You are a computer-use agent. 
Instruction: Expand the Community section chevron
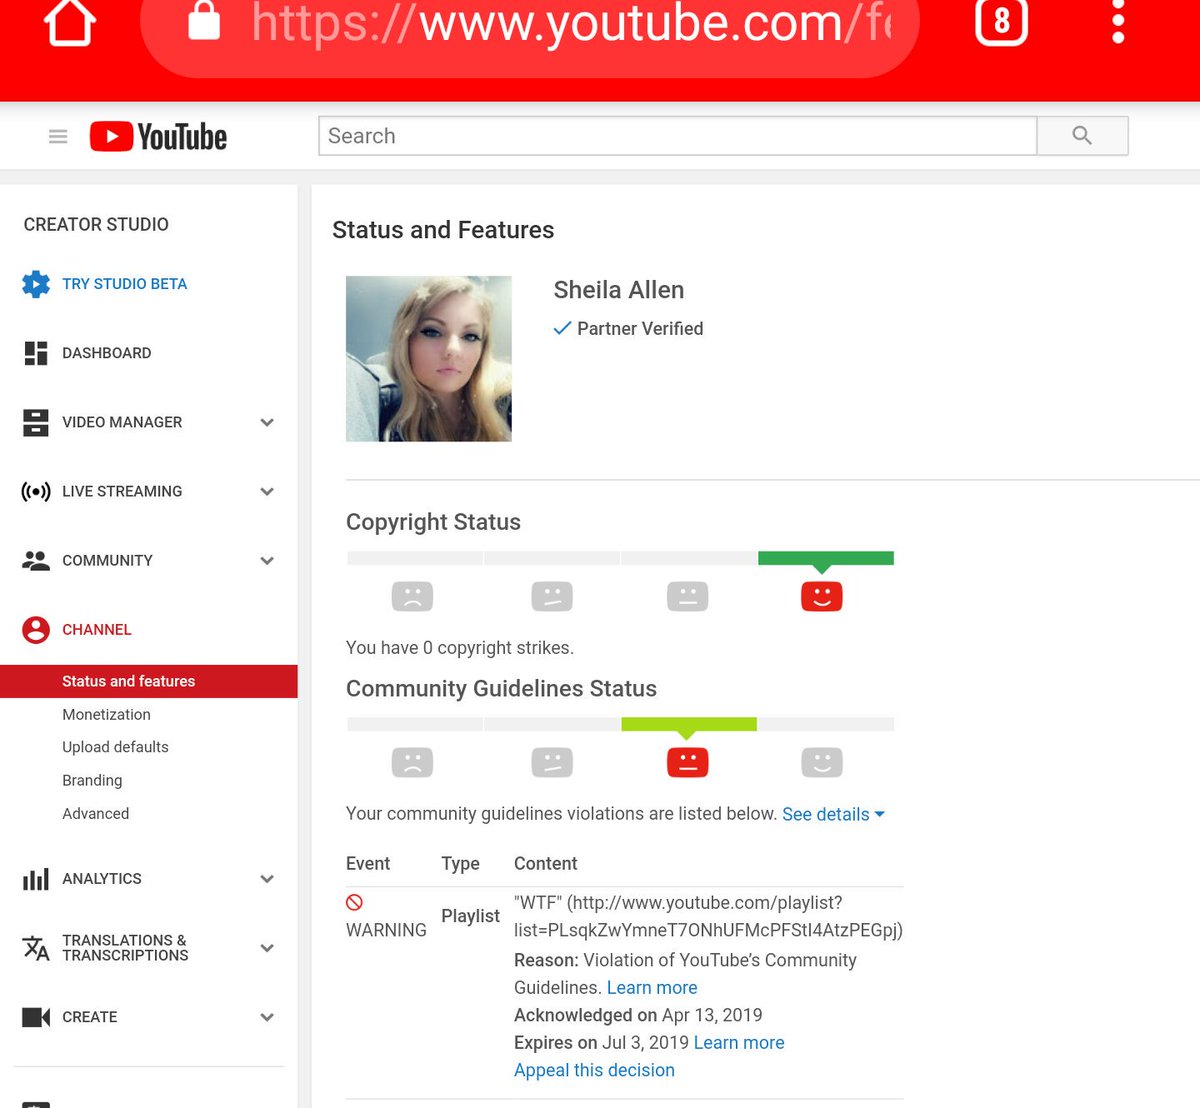(267, 560)
